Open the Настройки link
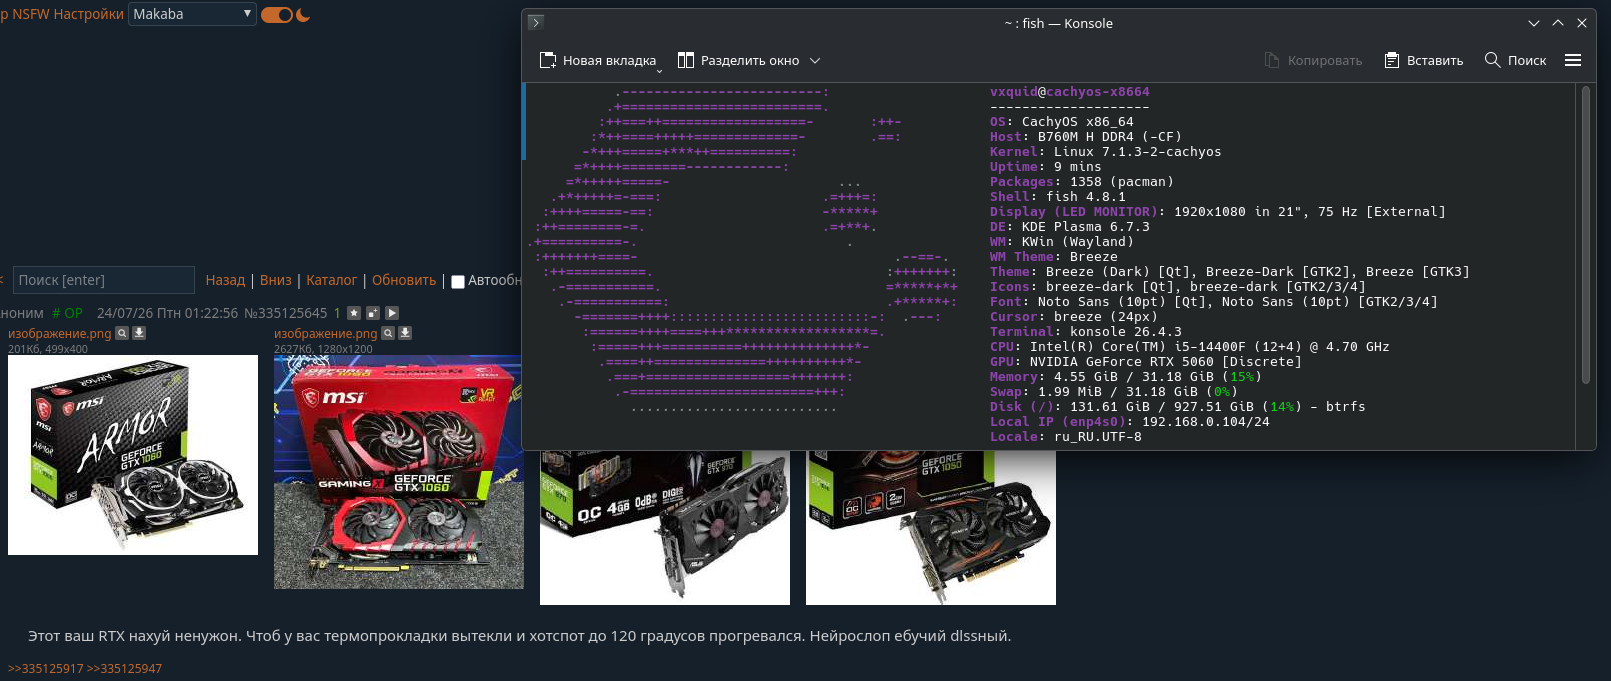The width and height of the screenshot is (1611, 681). [88, 14]
